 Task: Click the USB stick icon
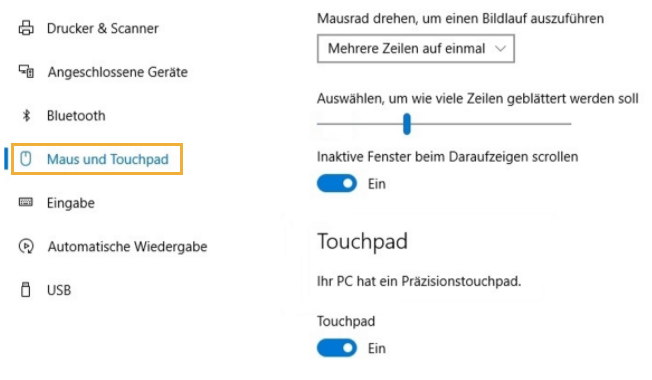tap(26, 289)
